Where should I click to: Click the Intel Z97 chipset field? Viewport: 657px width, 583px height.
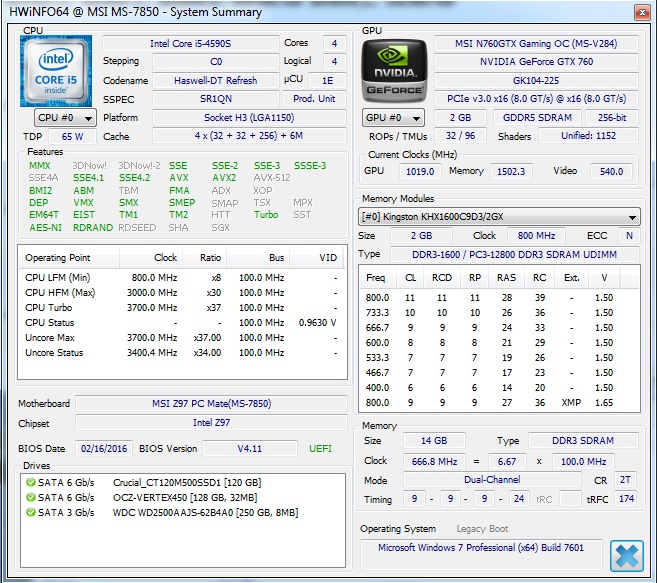coord(211,422)
